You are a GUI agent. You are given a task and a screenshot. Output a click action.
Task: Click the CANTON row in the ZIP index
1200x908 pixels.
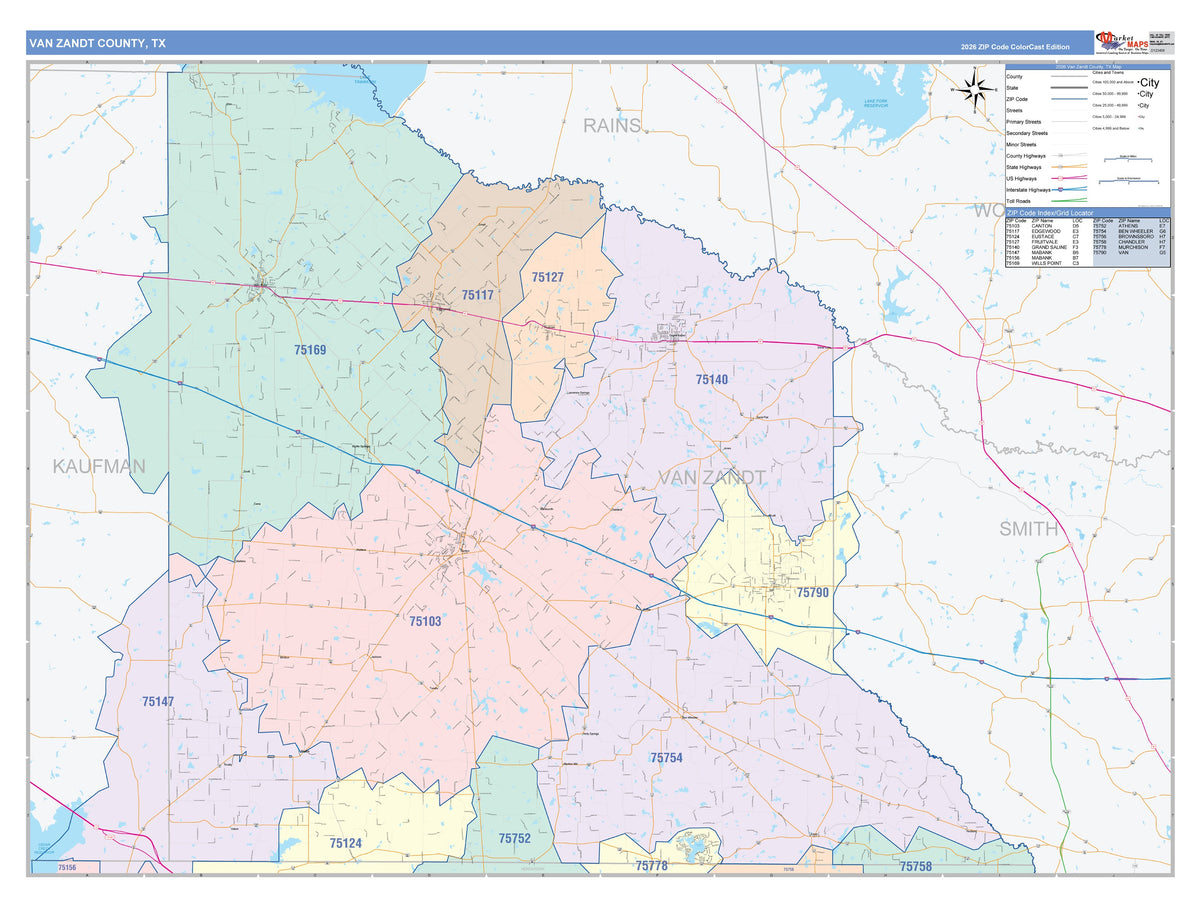click(x=1043, y=226)
